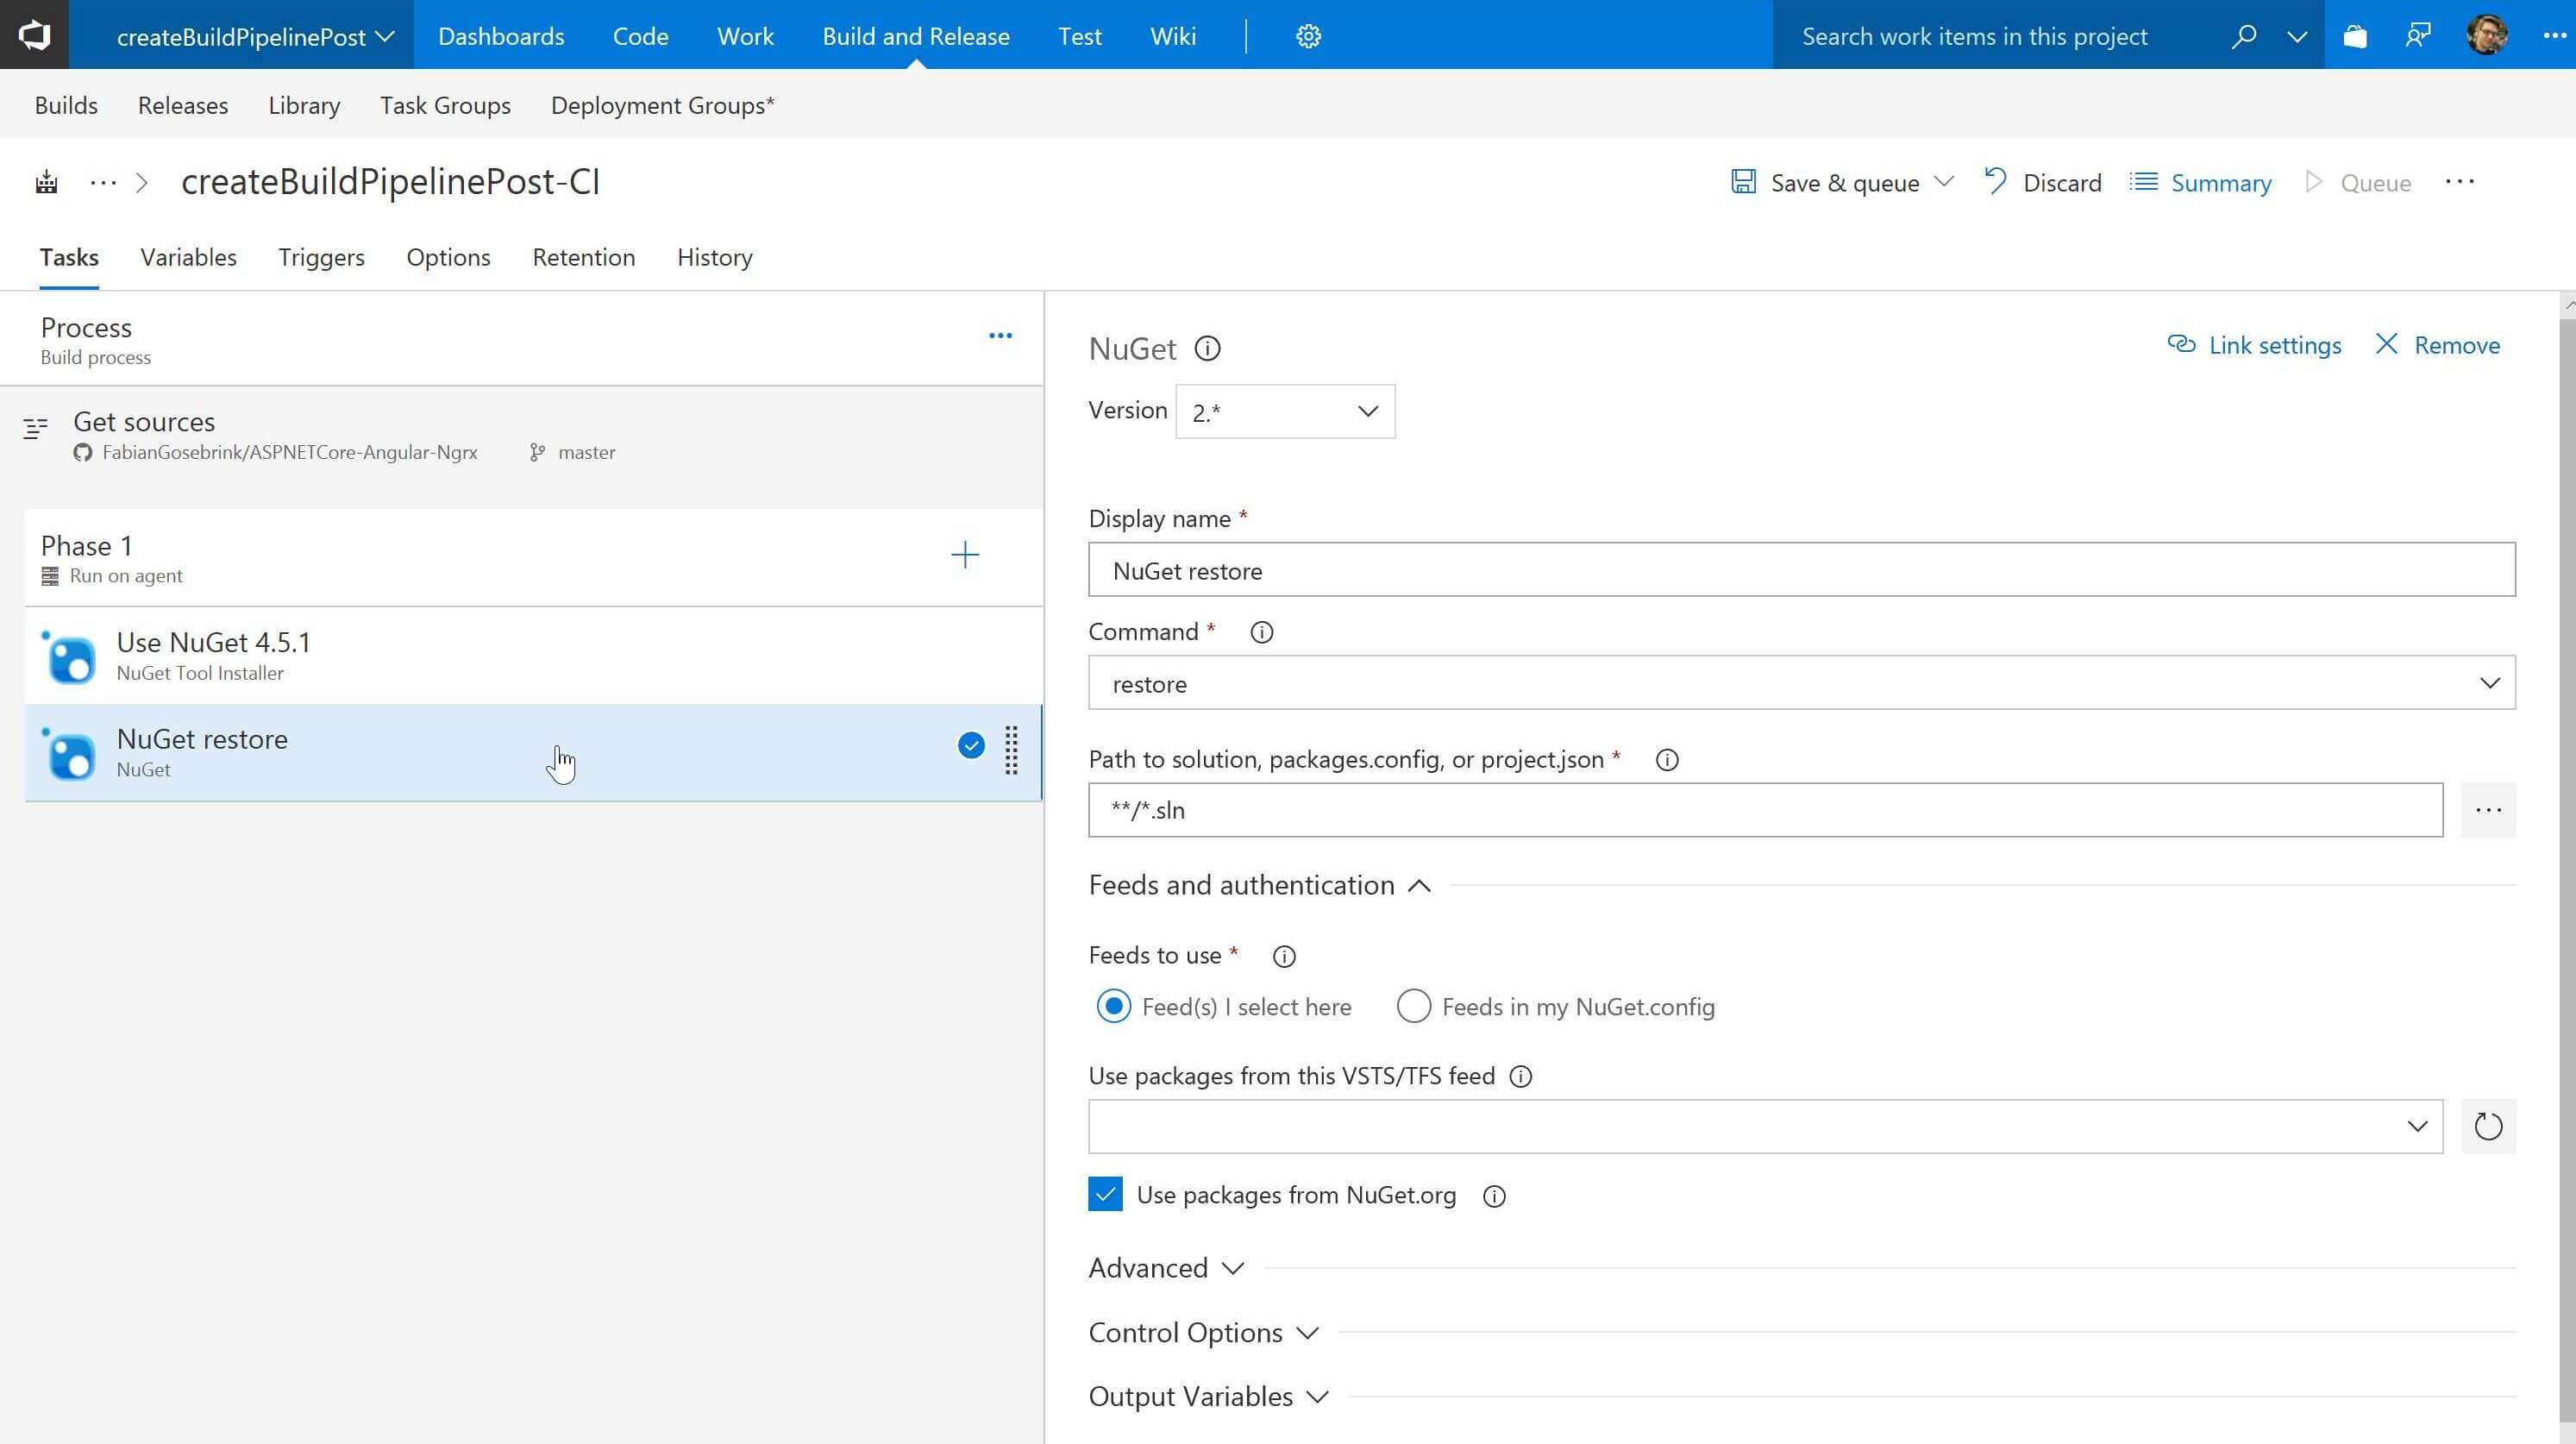Click the browse ellipsis button beside solution path
Image resolution: width=2576 pixels, height=1444 pixels.
tap(2487, 809)
